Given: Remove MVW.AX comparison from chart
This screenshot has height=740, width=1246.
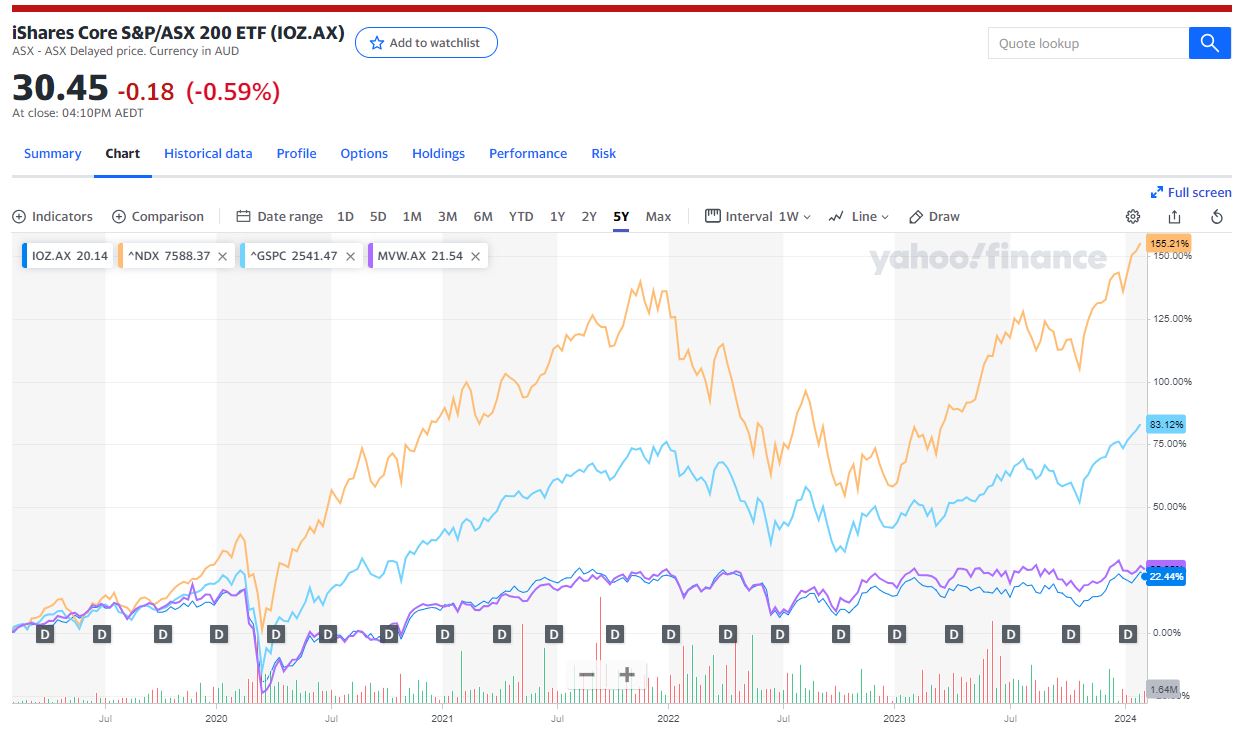Looking at the screenshot, I should [476, 256].
